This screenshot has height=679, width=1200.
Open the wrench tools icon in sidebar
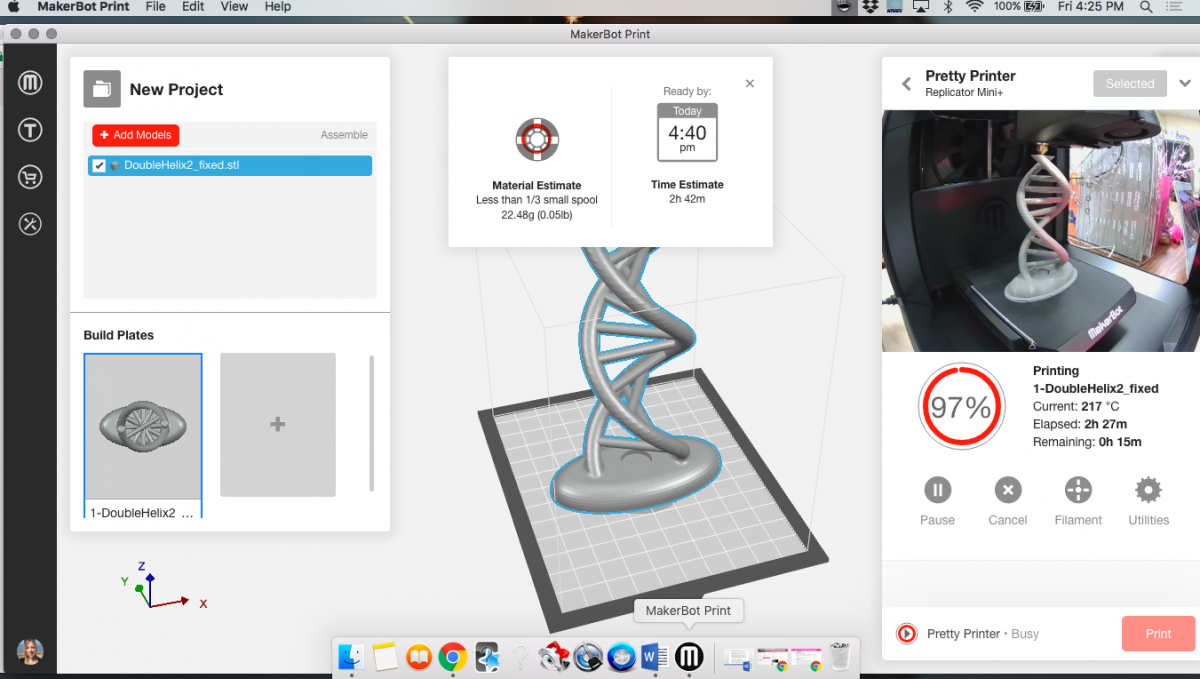click(30, 224)
